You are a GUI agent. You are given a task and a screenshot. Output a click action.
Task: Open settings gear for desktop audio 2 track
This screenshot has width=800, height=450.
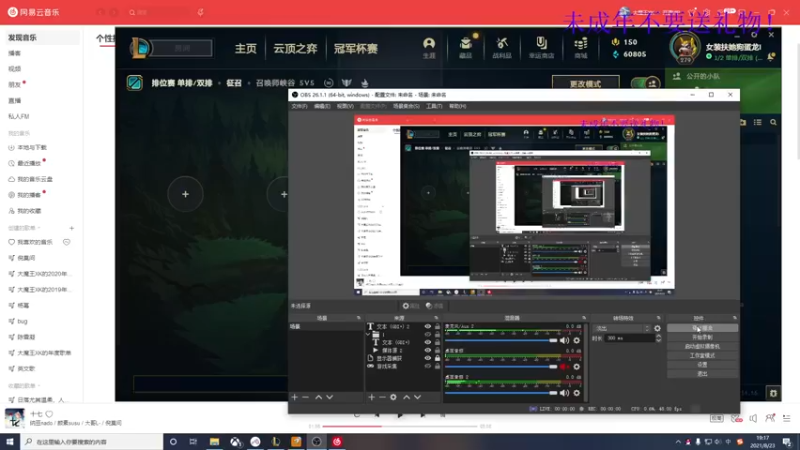tap(577, 393)
